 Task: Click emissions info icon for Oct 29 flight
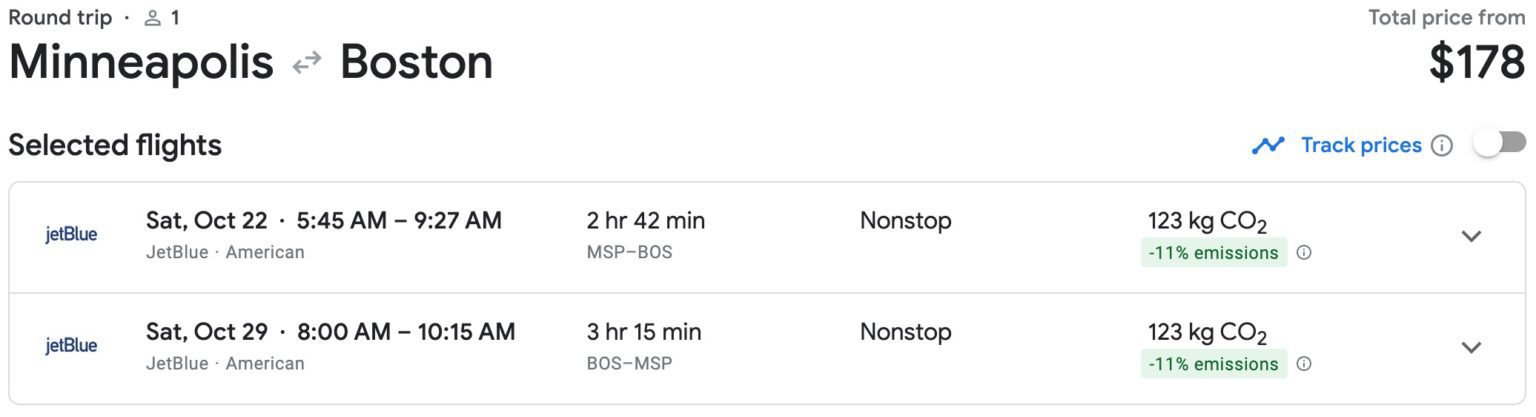[1304, 364]
